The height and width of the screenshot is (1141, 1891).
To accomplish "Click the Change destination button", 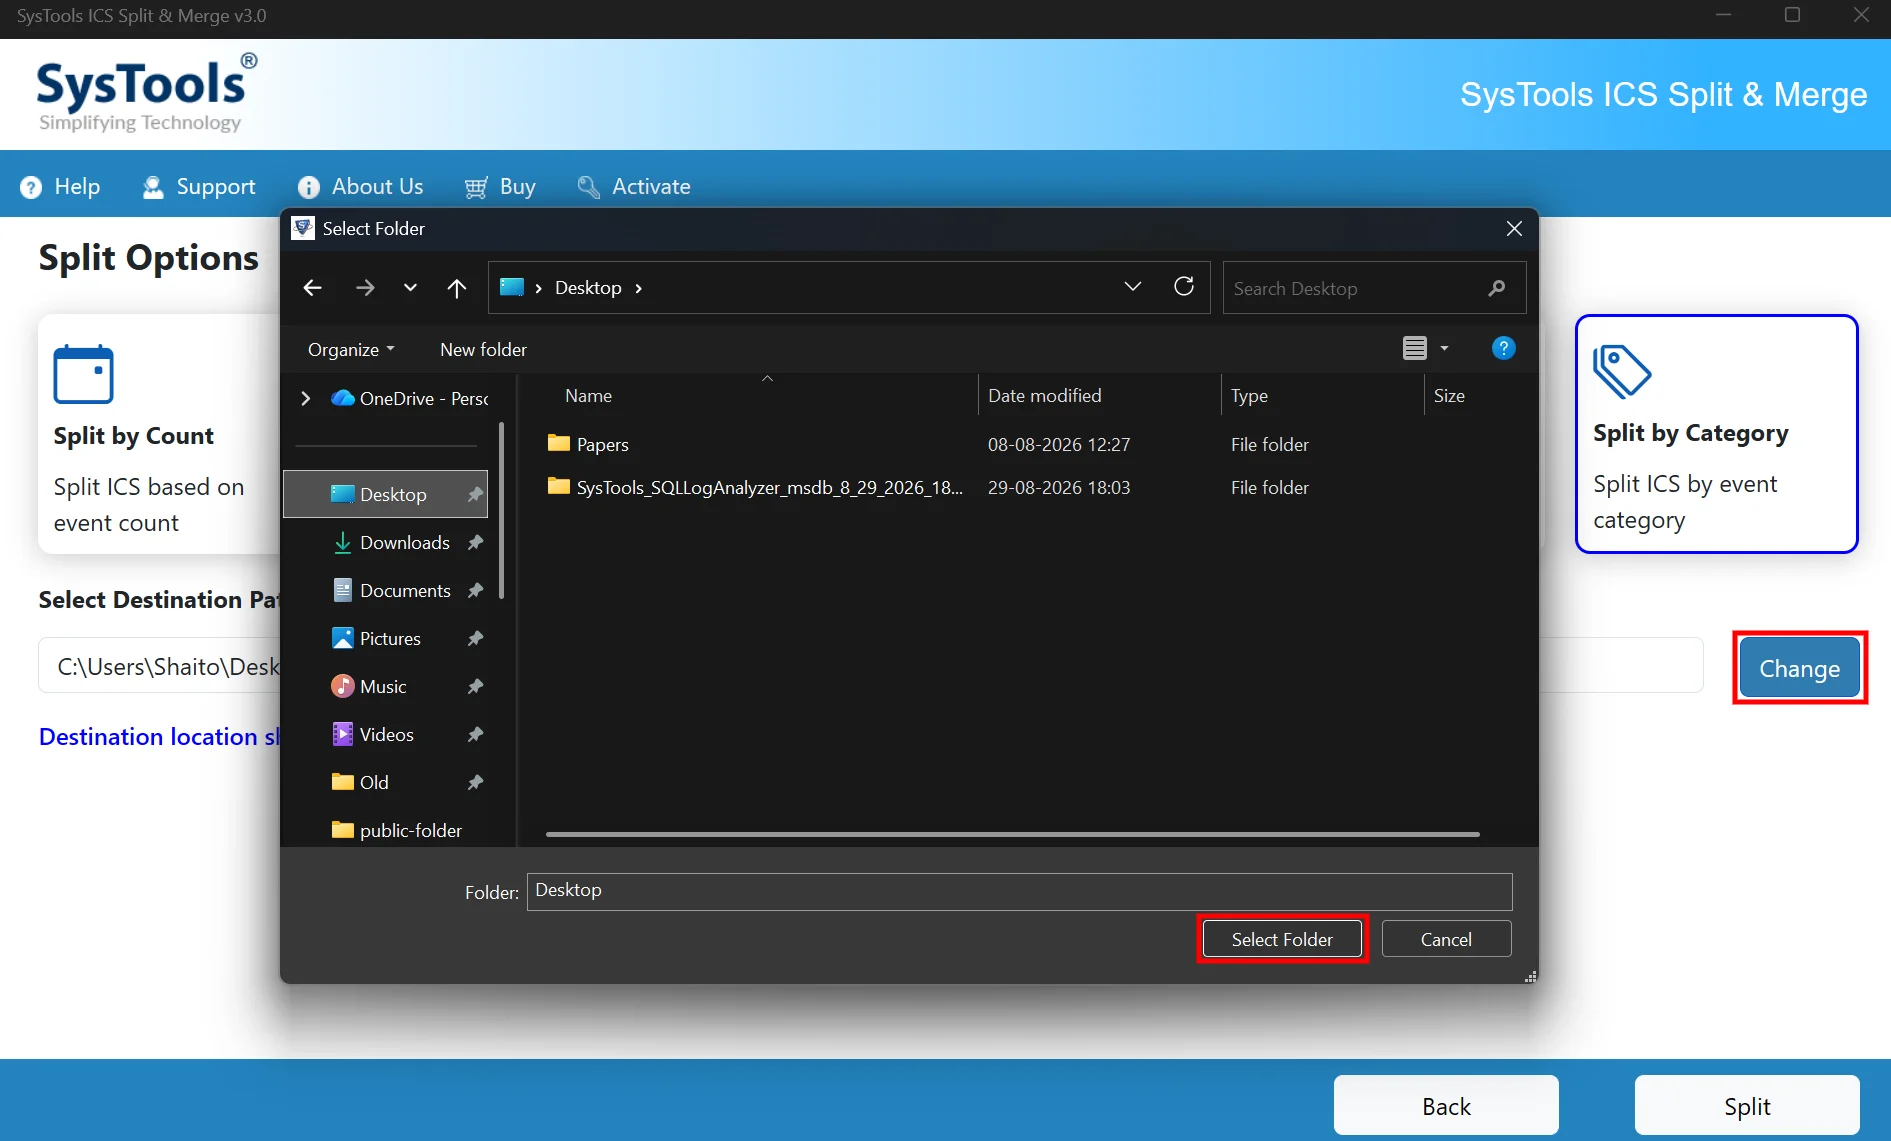I will (x=1799, y=668).
